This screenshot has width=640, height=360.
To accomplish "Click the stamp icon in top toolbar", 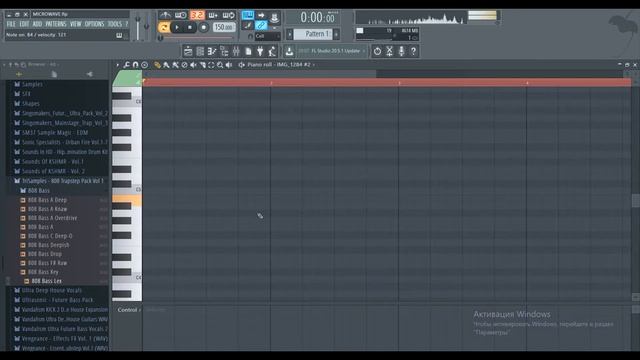I will coord(275,17).
